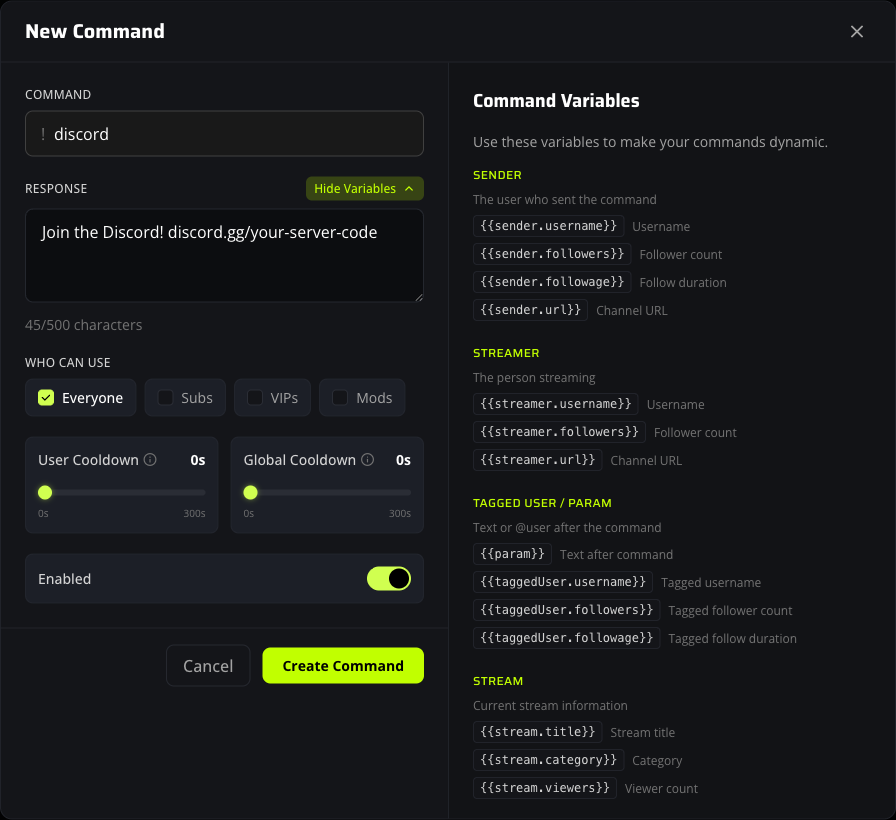Click the User Cooldown slider handle
The image size is (896, 820).
click(45, 492)
